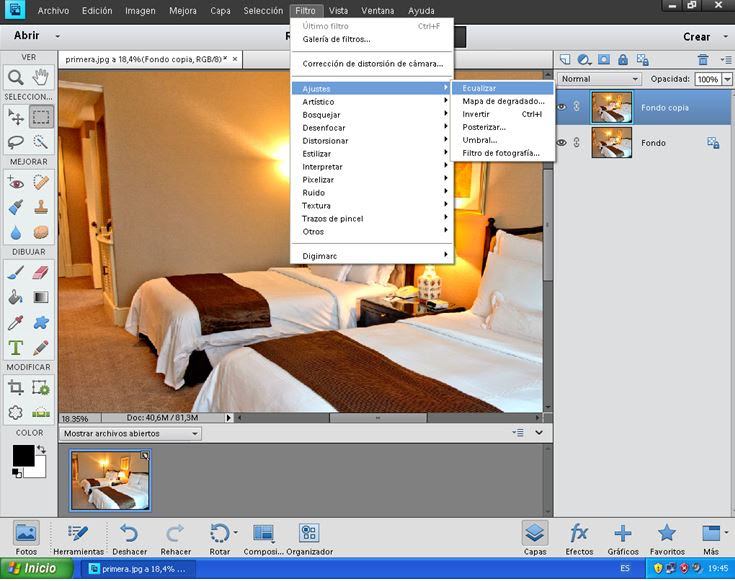Select the Sponge tool
The height and width of the screenshot is (581, 735).
(x=41, y=232)
